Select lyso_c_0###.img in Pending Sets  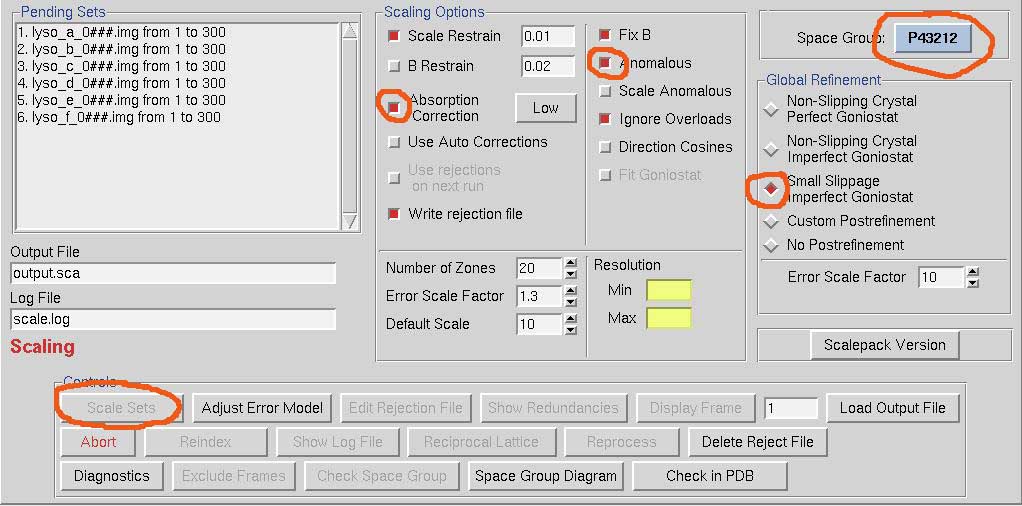click(x=120, y=66)
